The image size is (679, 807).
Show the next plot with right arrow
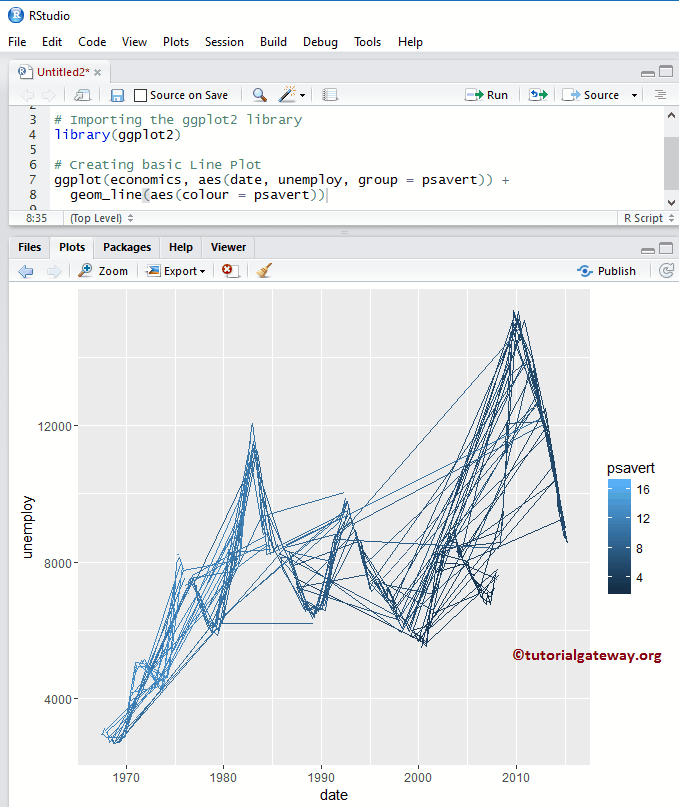pos(54,271)
